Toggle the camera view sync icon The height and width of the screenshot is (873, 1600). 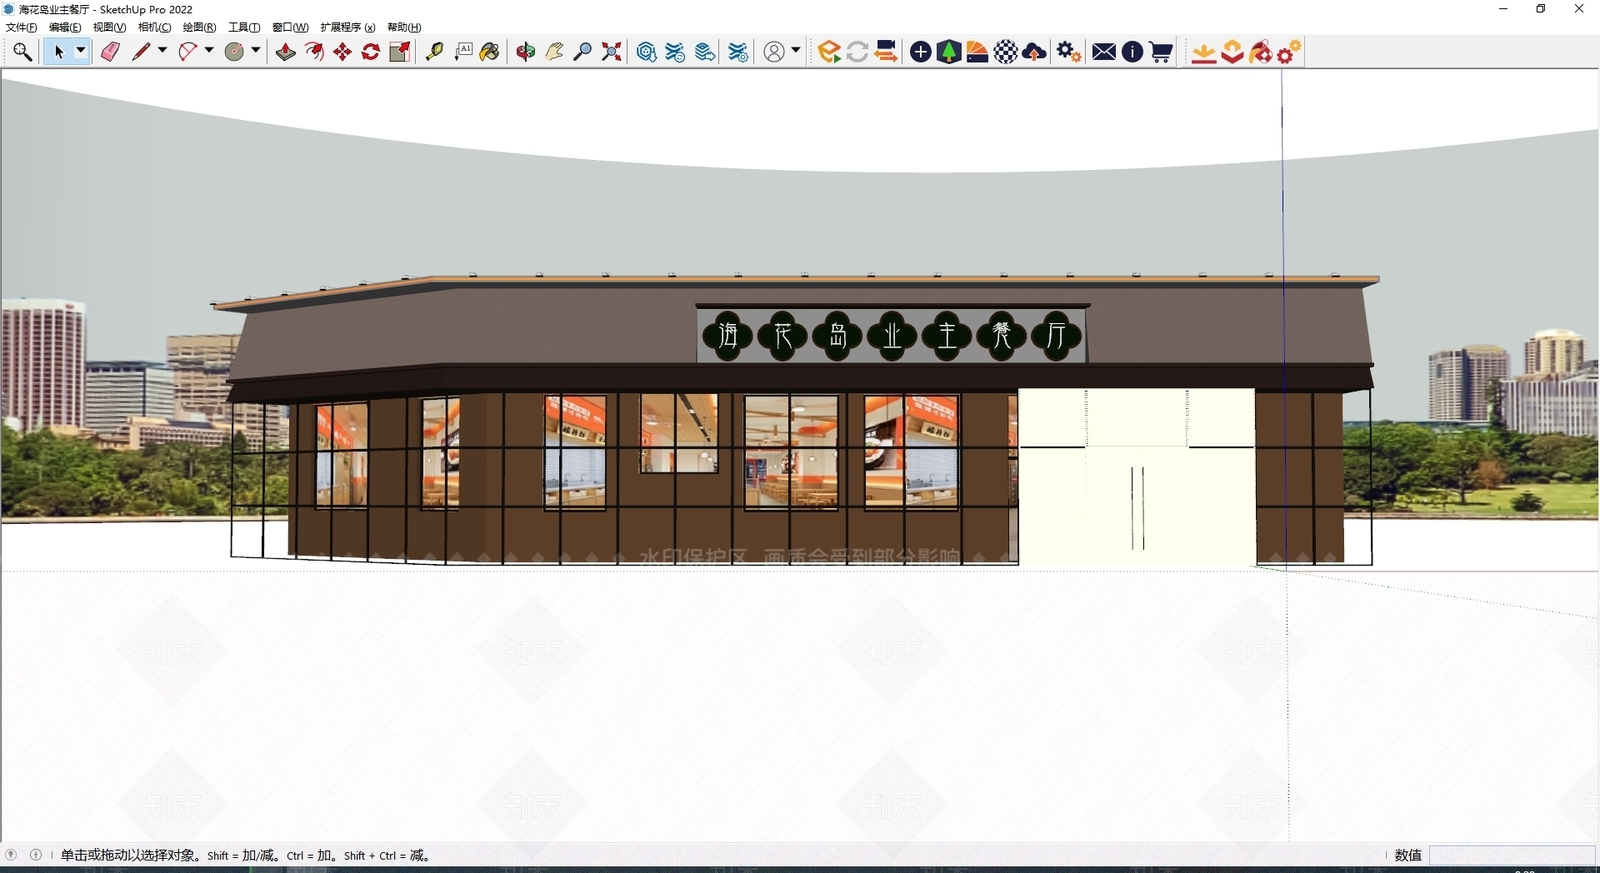tap(886, 52)
